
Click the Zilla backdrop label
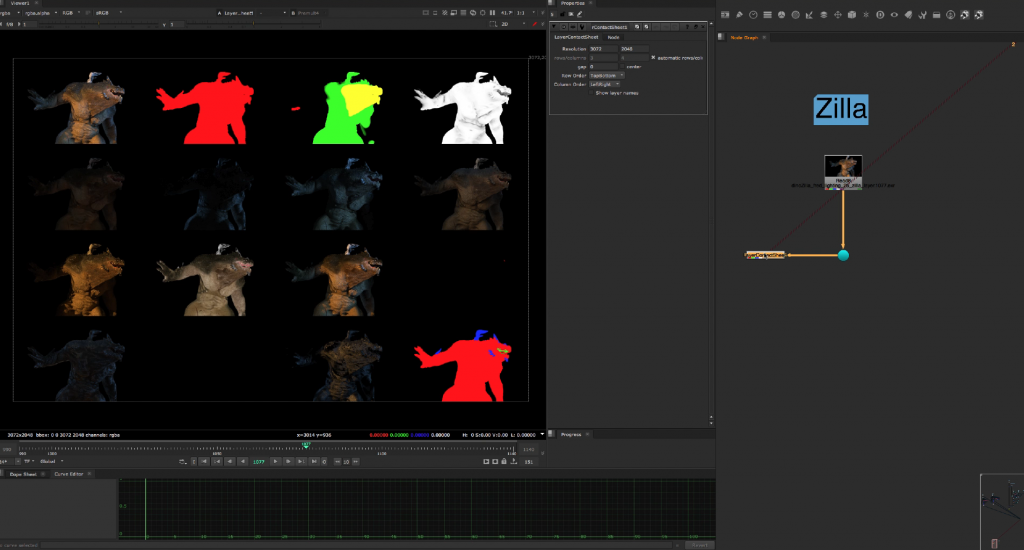pyautogui.click(x=840, y=108)
